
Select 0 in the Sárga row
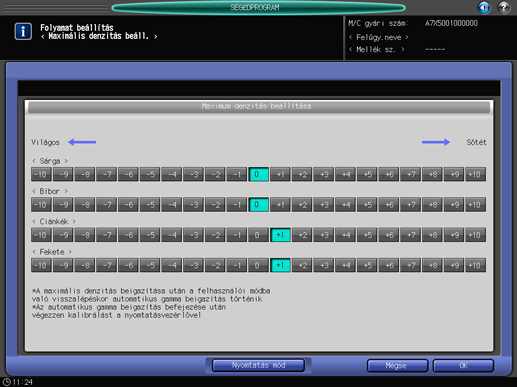(x=258, y=174)
